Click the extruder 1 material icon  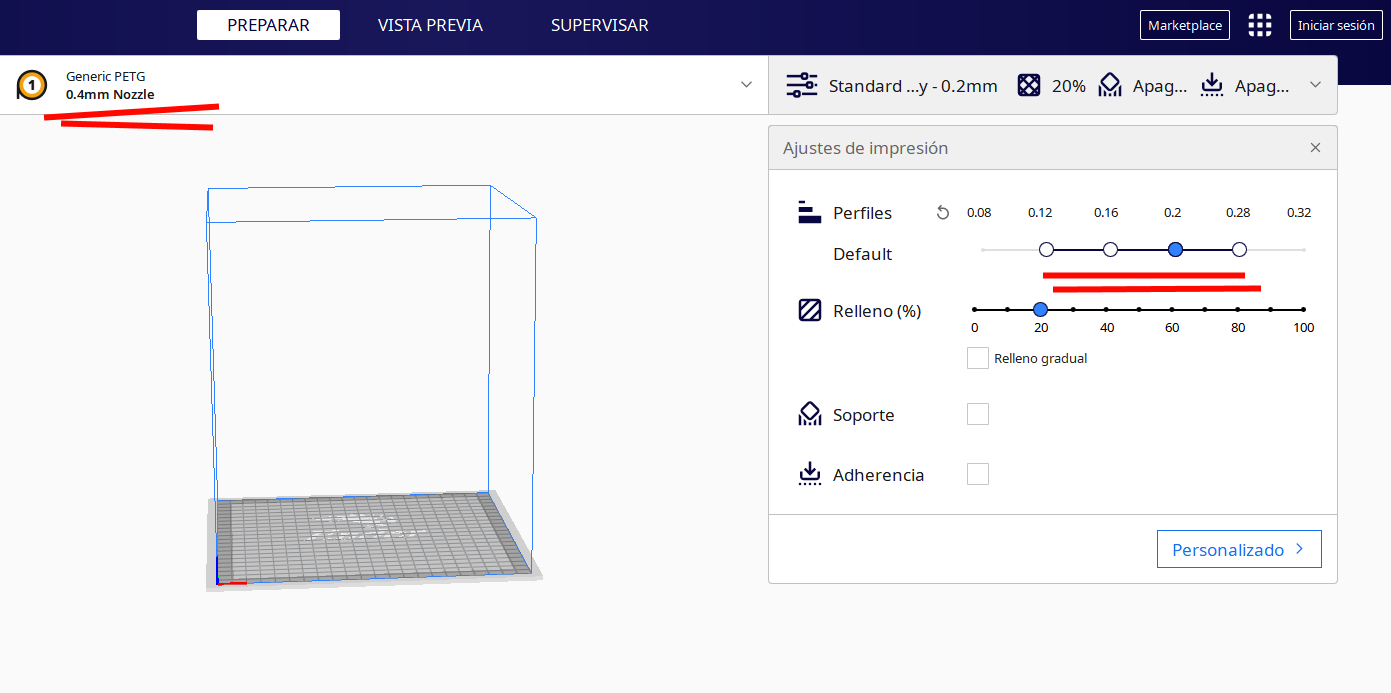32,86
